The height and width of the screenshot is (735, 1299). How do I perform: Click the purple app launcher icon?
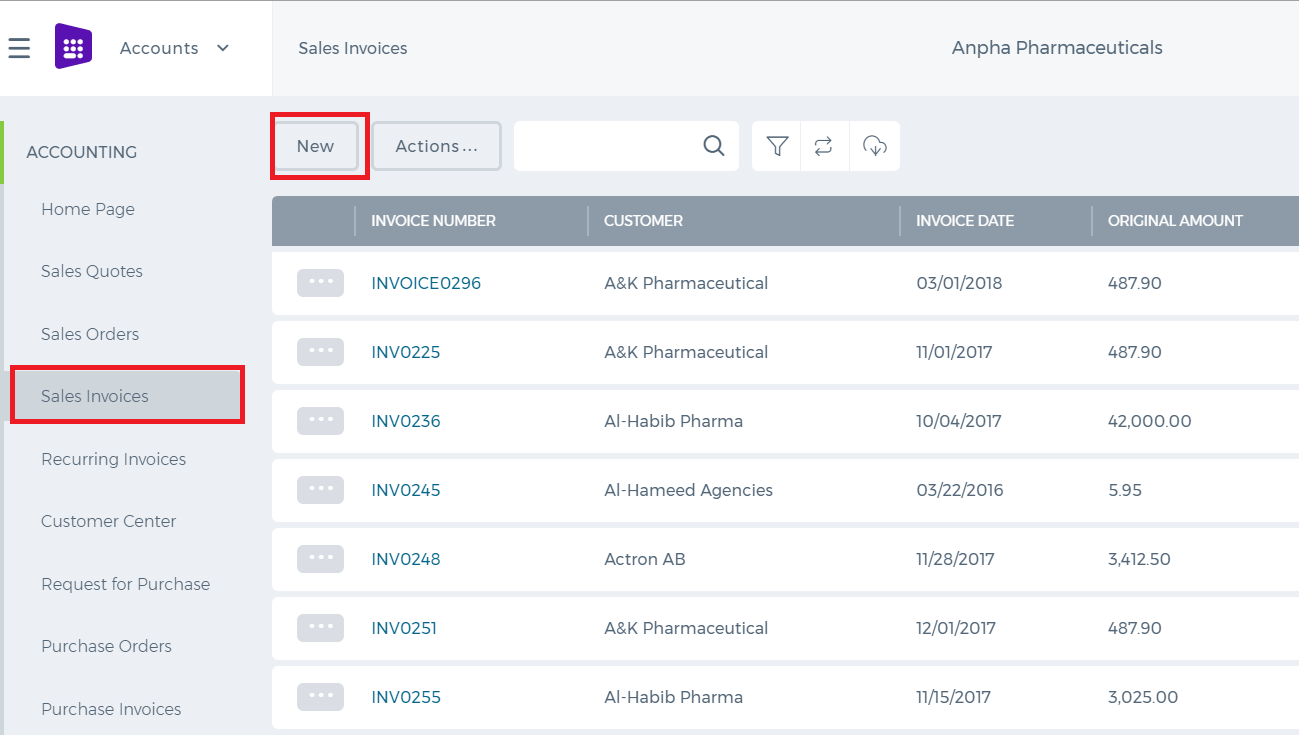click(x=73, y=47)
